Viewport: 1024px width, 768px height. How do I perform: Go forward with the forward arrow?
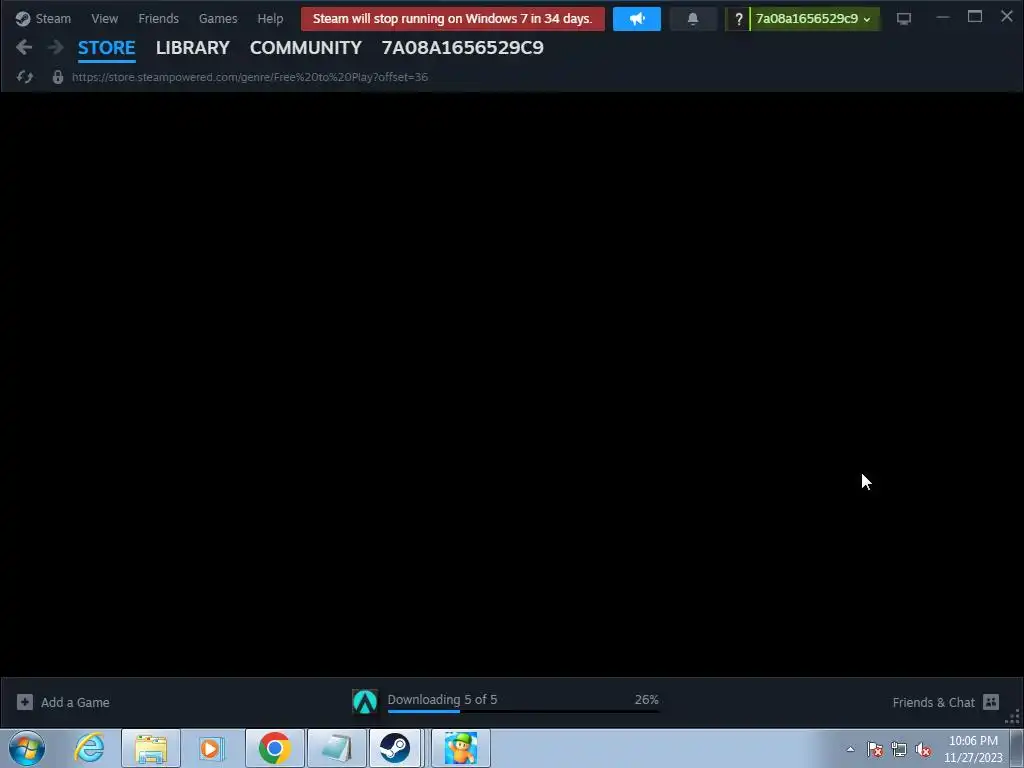click(56, 47)
